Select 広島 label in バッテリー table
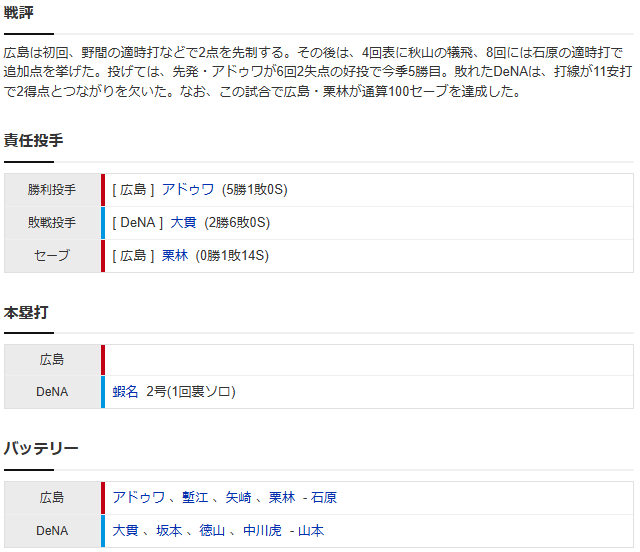 pos(52,498)
